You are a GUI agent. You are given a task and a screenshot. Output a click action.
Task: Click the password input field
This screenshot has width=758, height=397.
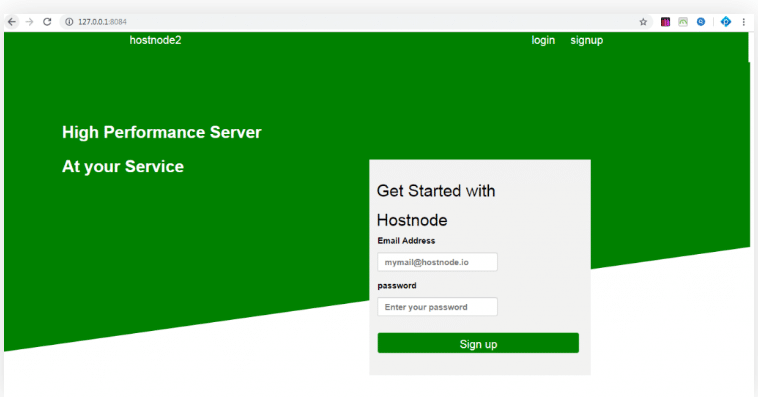(x=437, y=307)
